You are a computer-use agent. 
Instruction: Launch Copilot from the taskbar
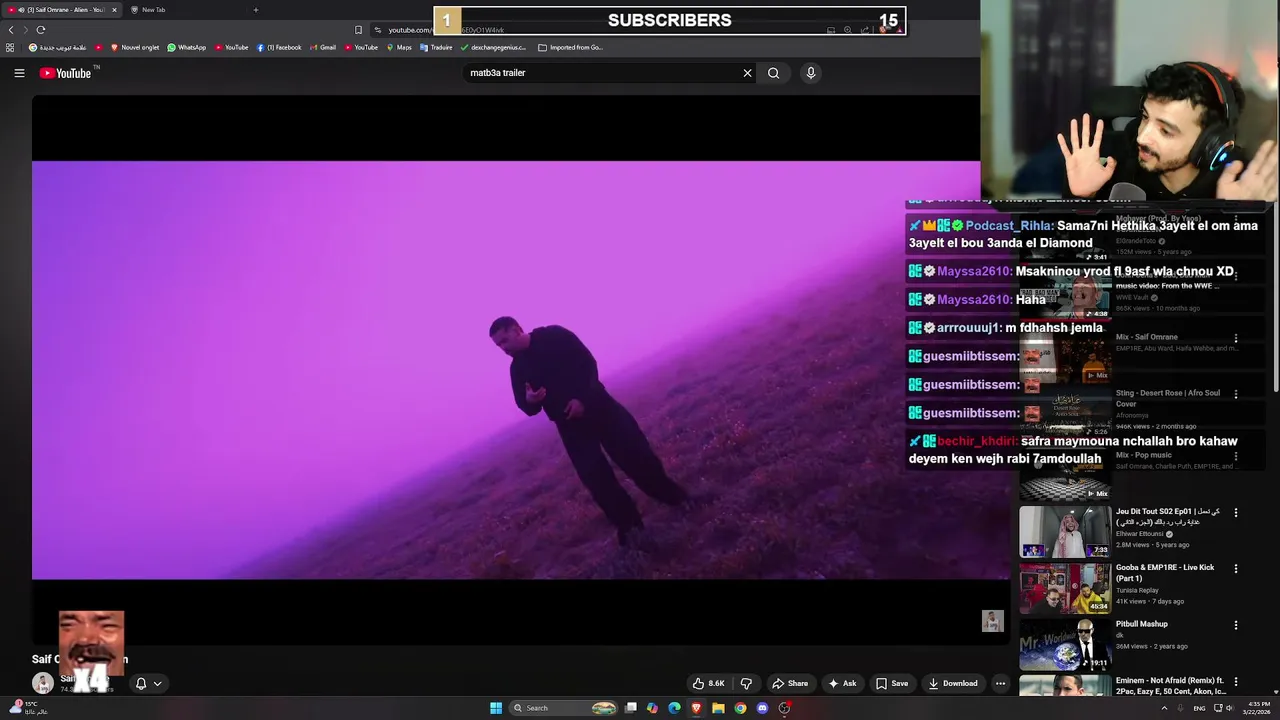[x=652, y=708]
